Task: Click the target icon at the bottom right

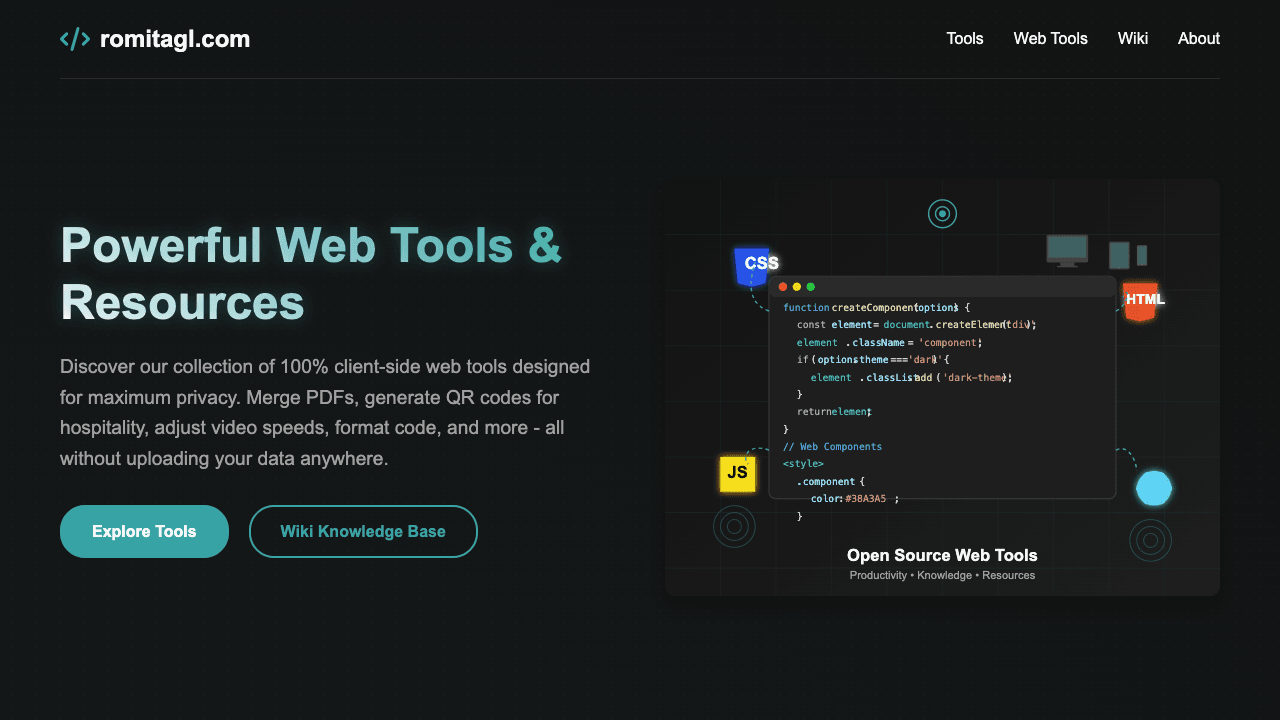Action: 1150,540
